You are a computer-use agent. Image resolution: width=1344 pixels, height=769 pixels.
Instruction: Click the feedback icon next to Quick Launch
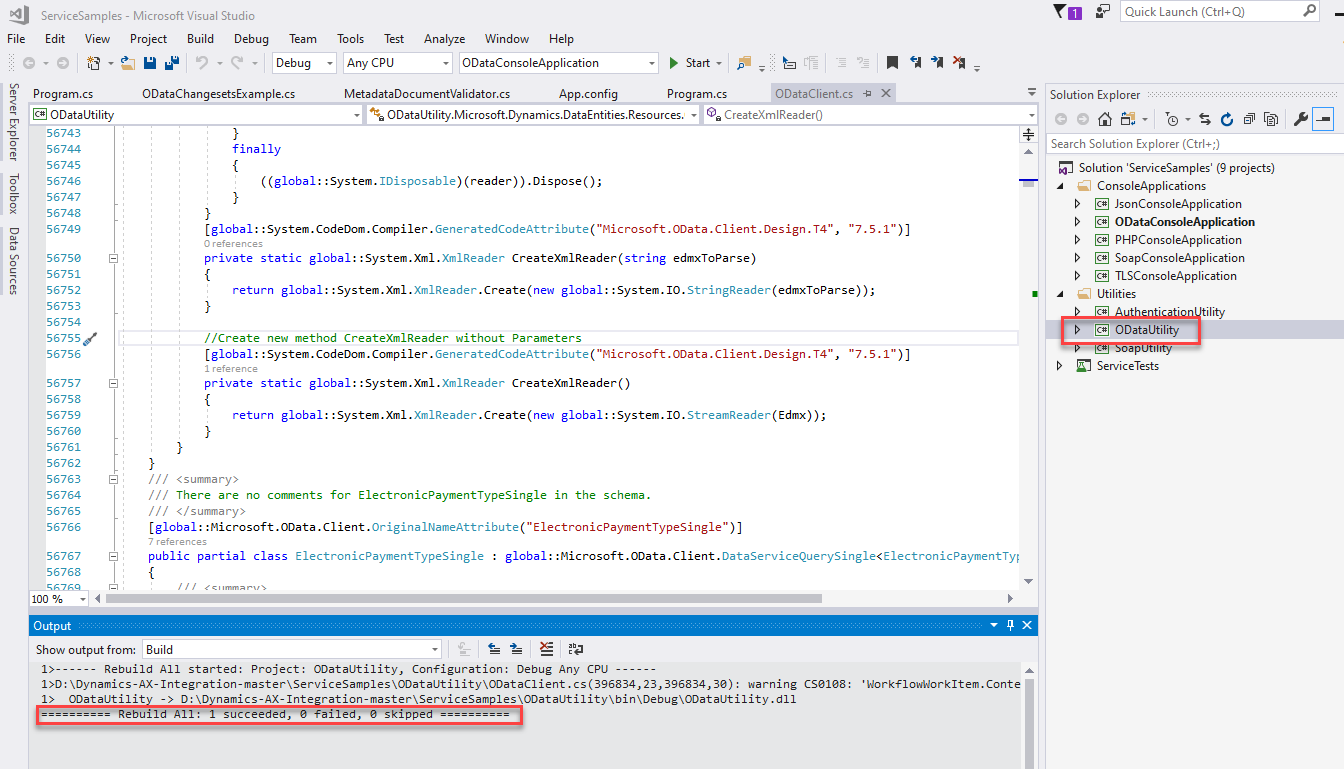1102,12
